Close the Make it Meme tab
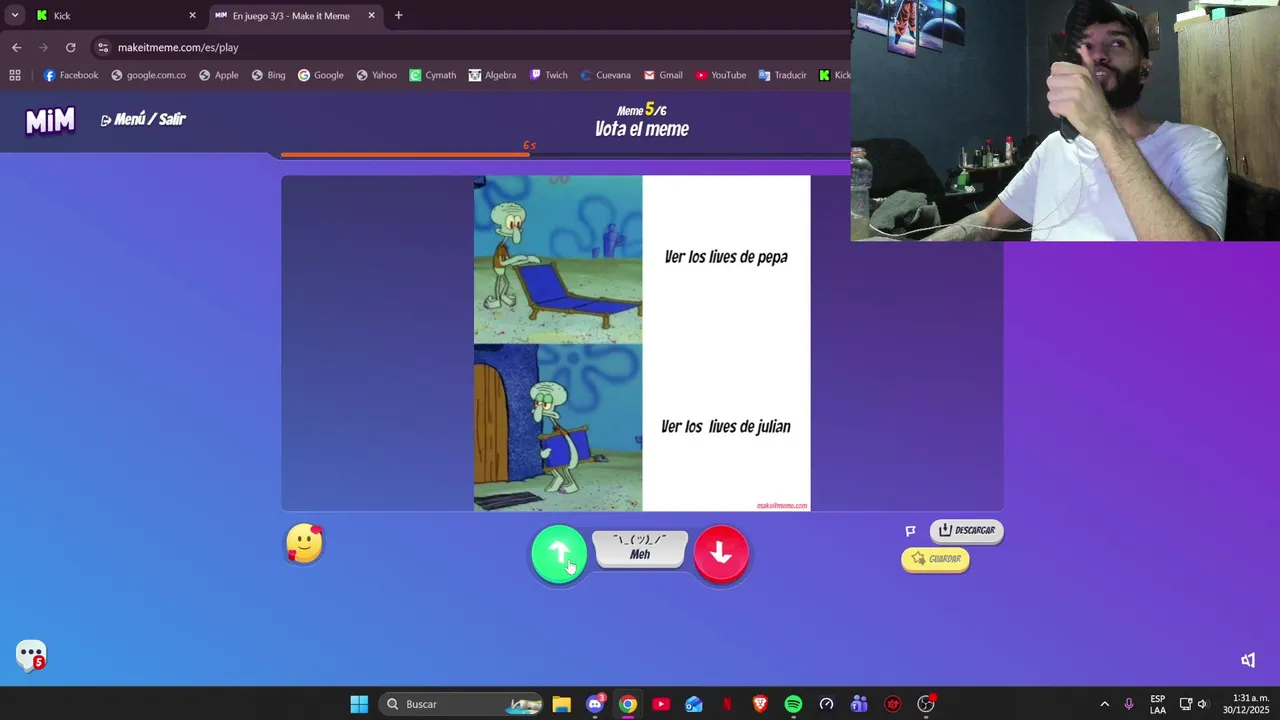Screen dimensions: 1280x720 (x=372, y=15)
